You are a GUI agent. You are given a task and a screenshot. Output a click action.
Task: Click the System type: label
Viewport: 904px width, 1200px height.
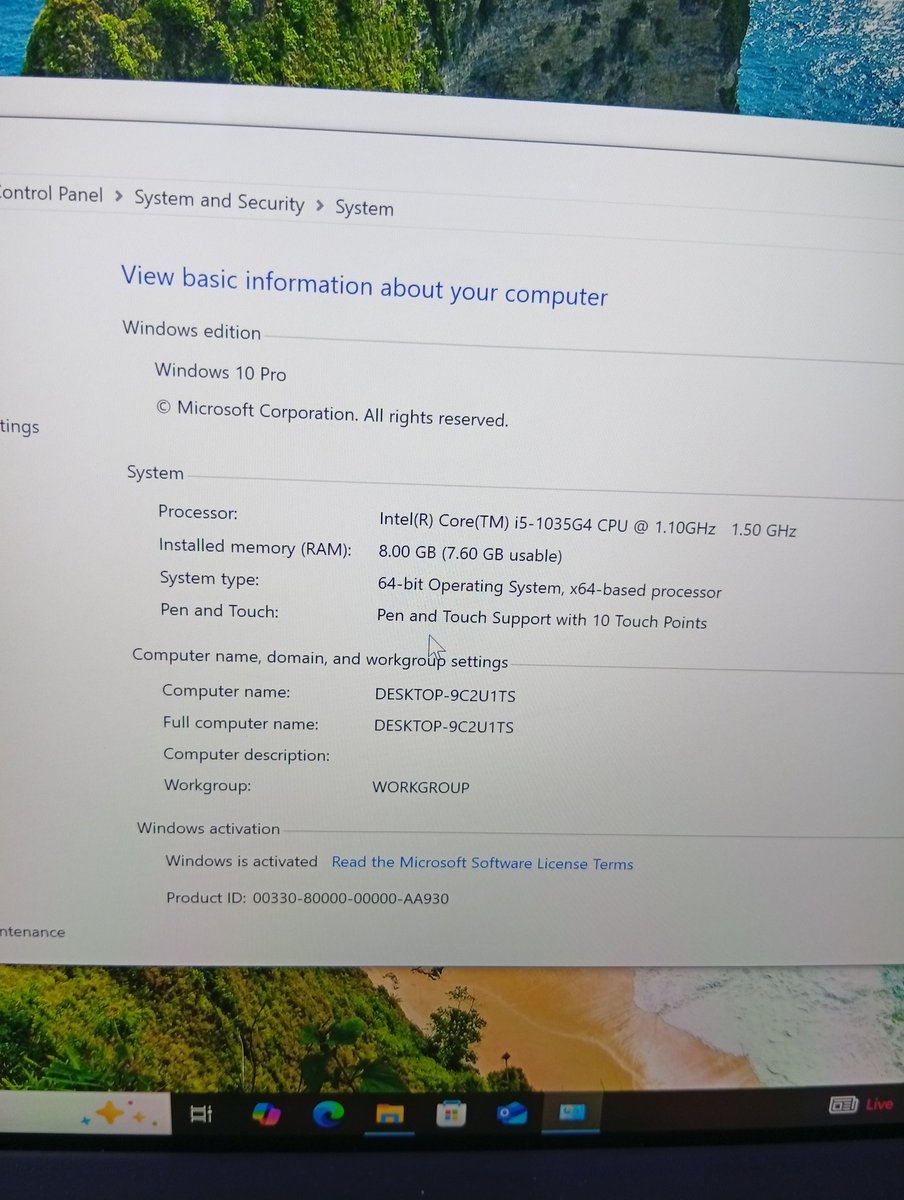click(209, 579)
